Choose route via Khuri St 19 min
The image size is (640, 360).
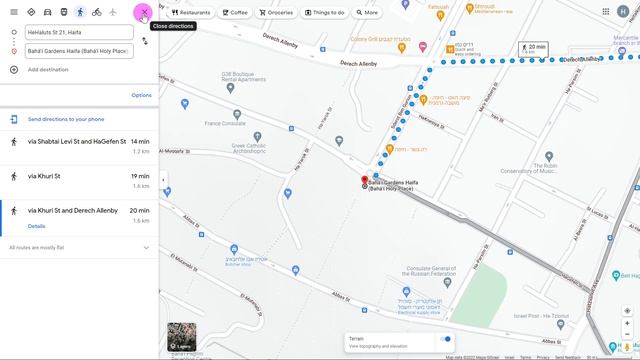tap(79, 181)
